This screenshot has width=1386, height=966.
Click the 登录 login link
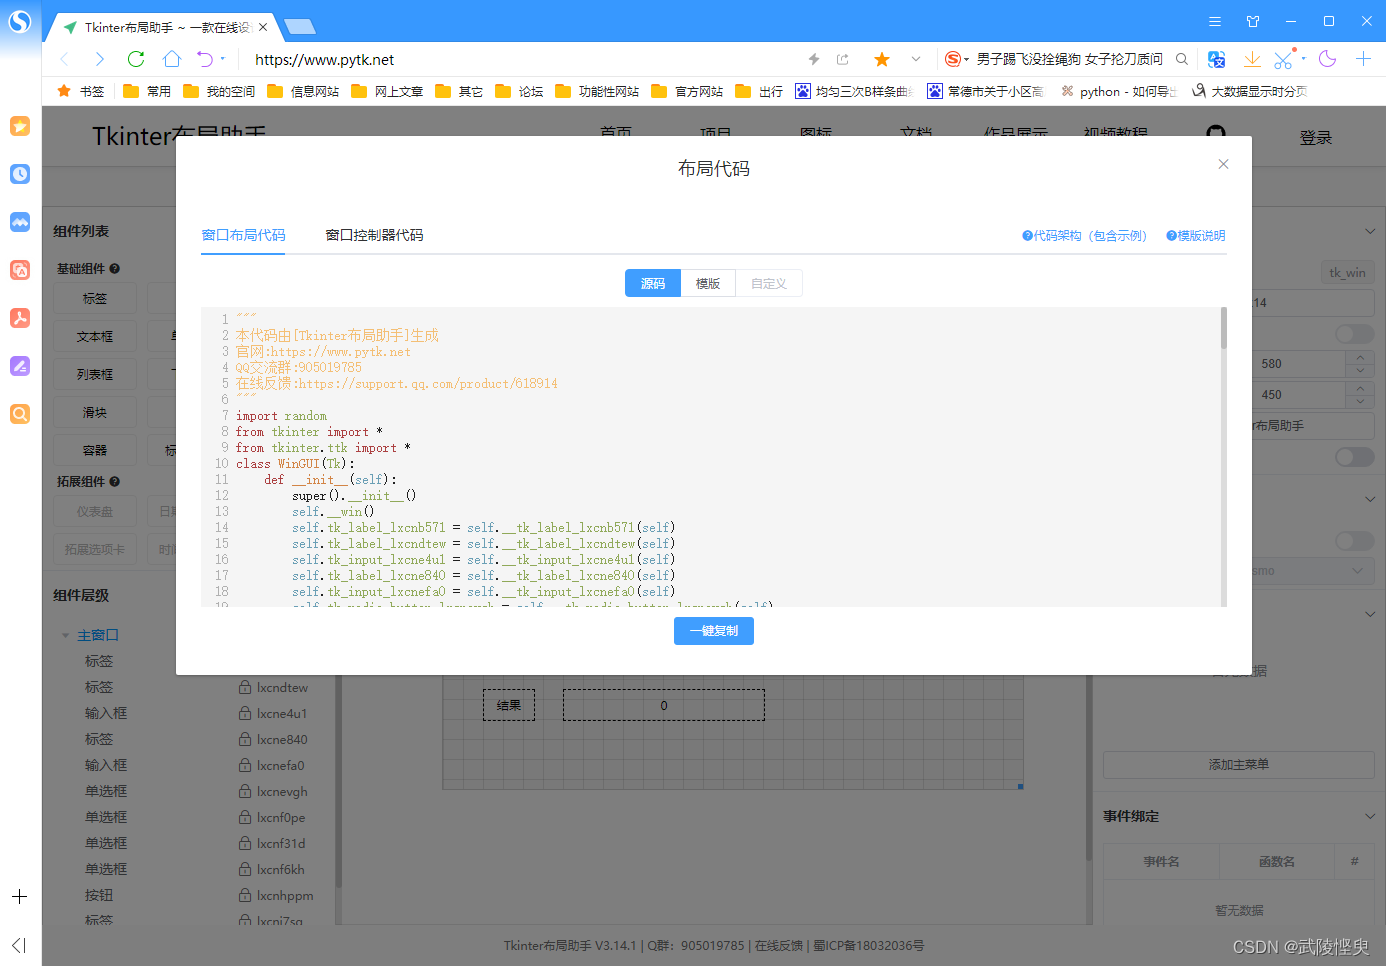tap(1316, 138)
